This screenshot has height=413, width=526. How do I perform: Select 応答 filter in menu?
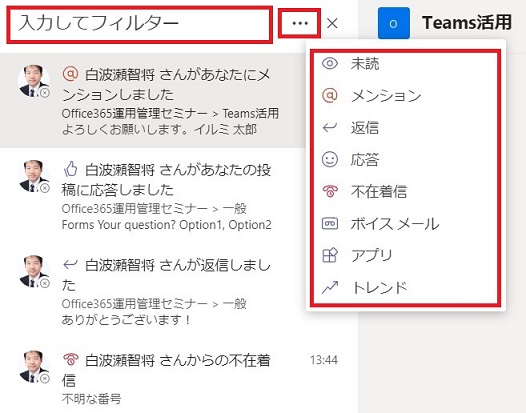pos(405,159)
